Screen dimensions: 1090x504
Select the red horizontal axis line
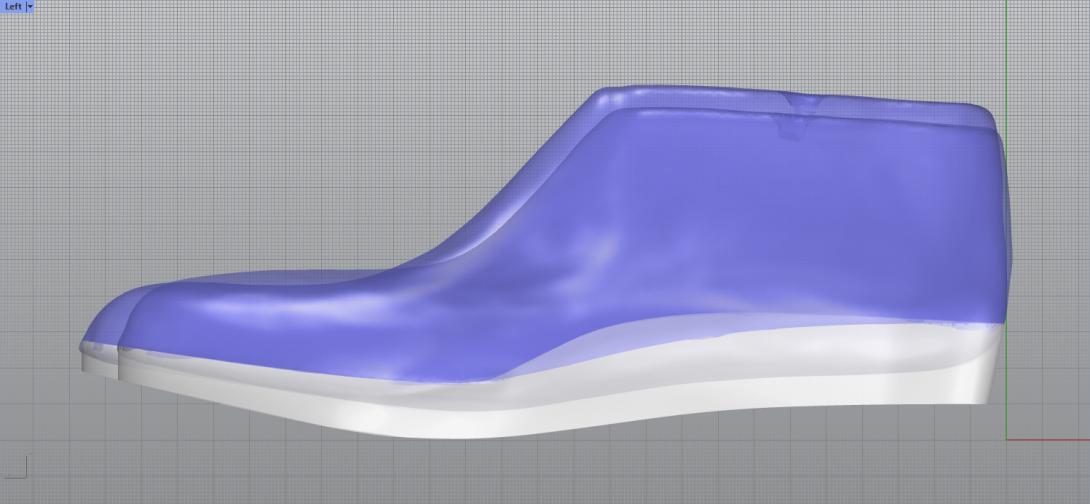tap(1050, 439)
